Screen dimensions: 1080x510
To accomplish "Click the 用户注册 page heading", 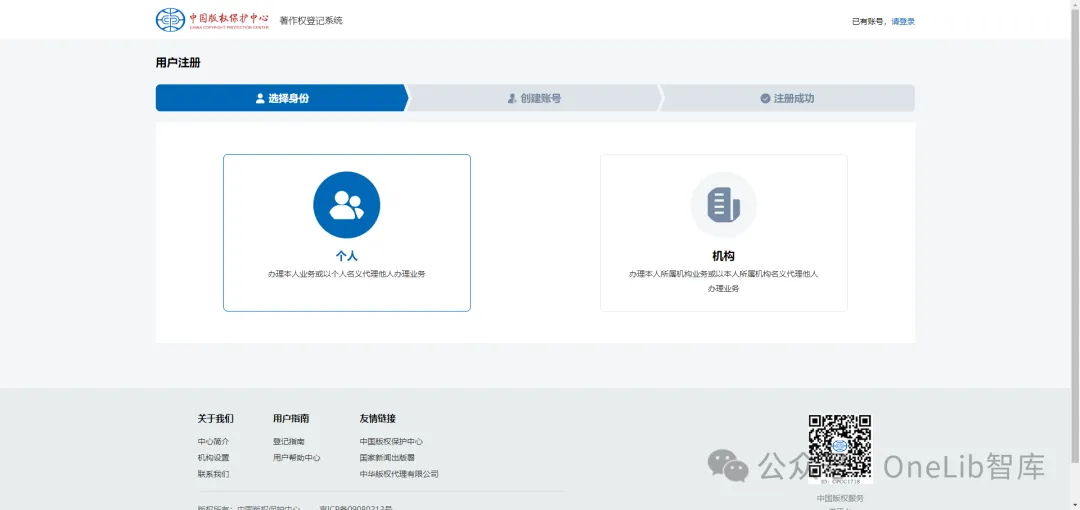I will (x=178, y=63).
